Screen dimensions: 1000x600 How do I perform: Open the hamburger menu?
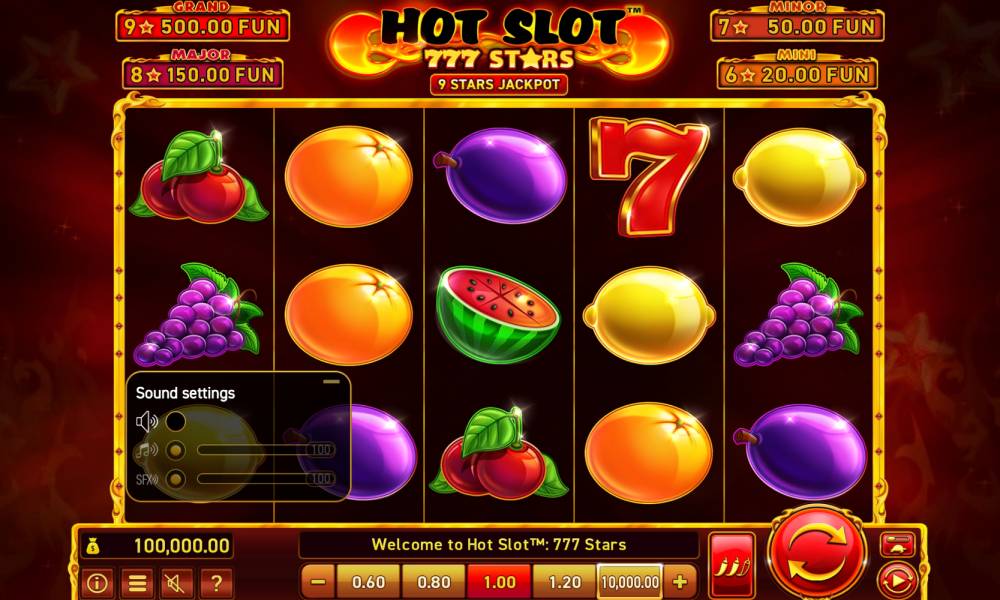(x=137, y=582)
